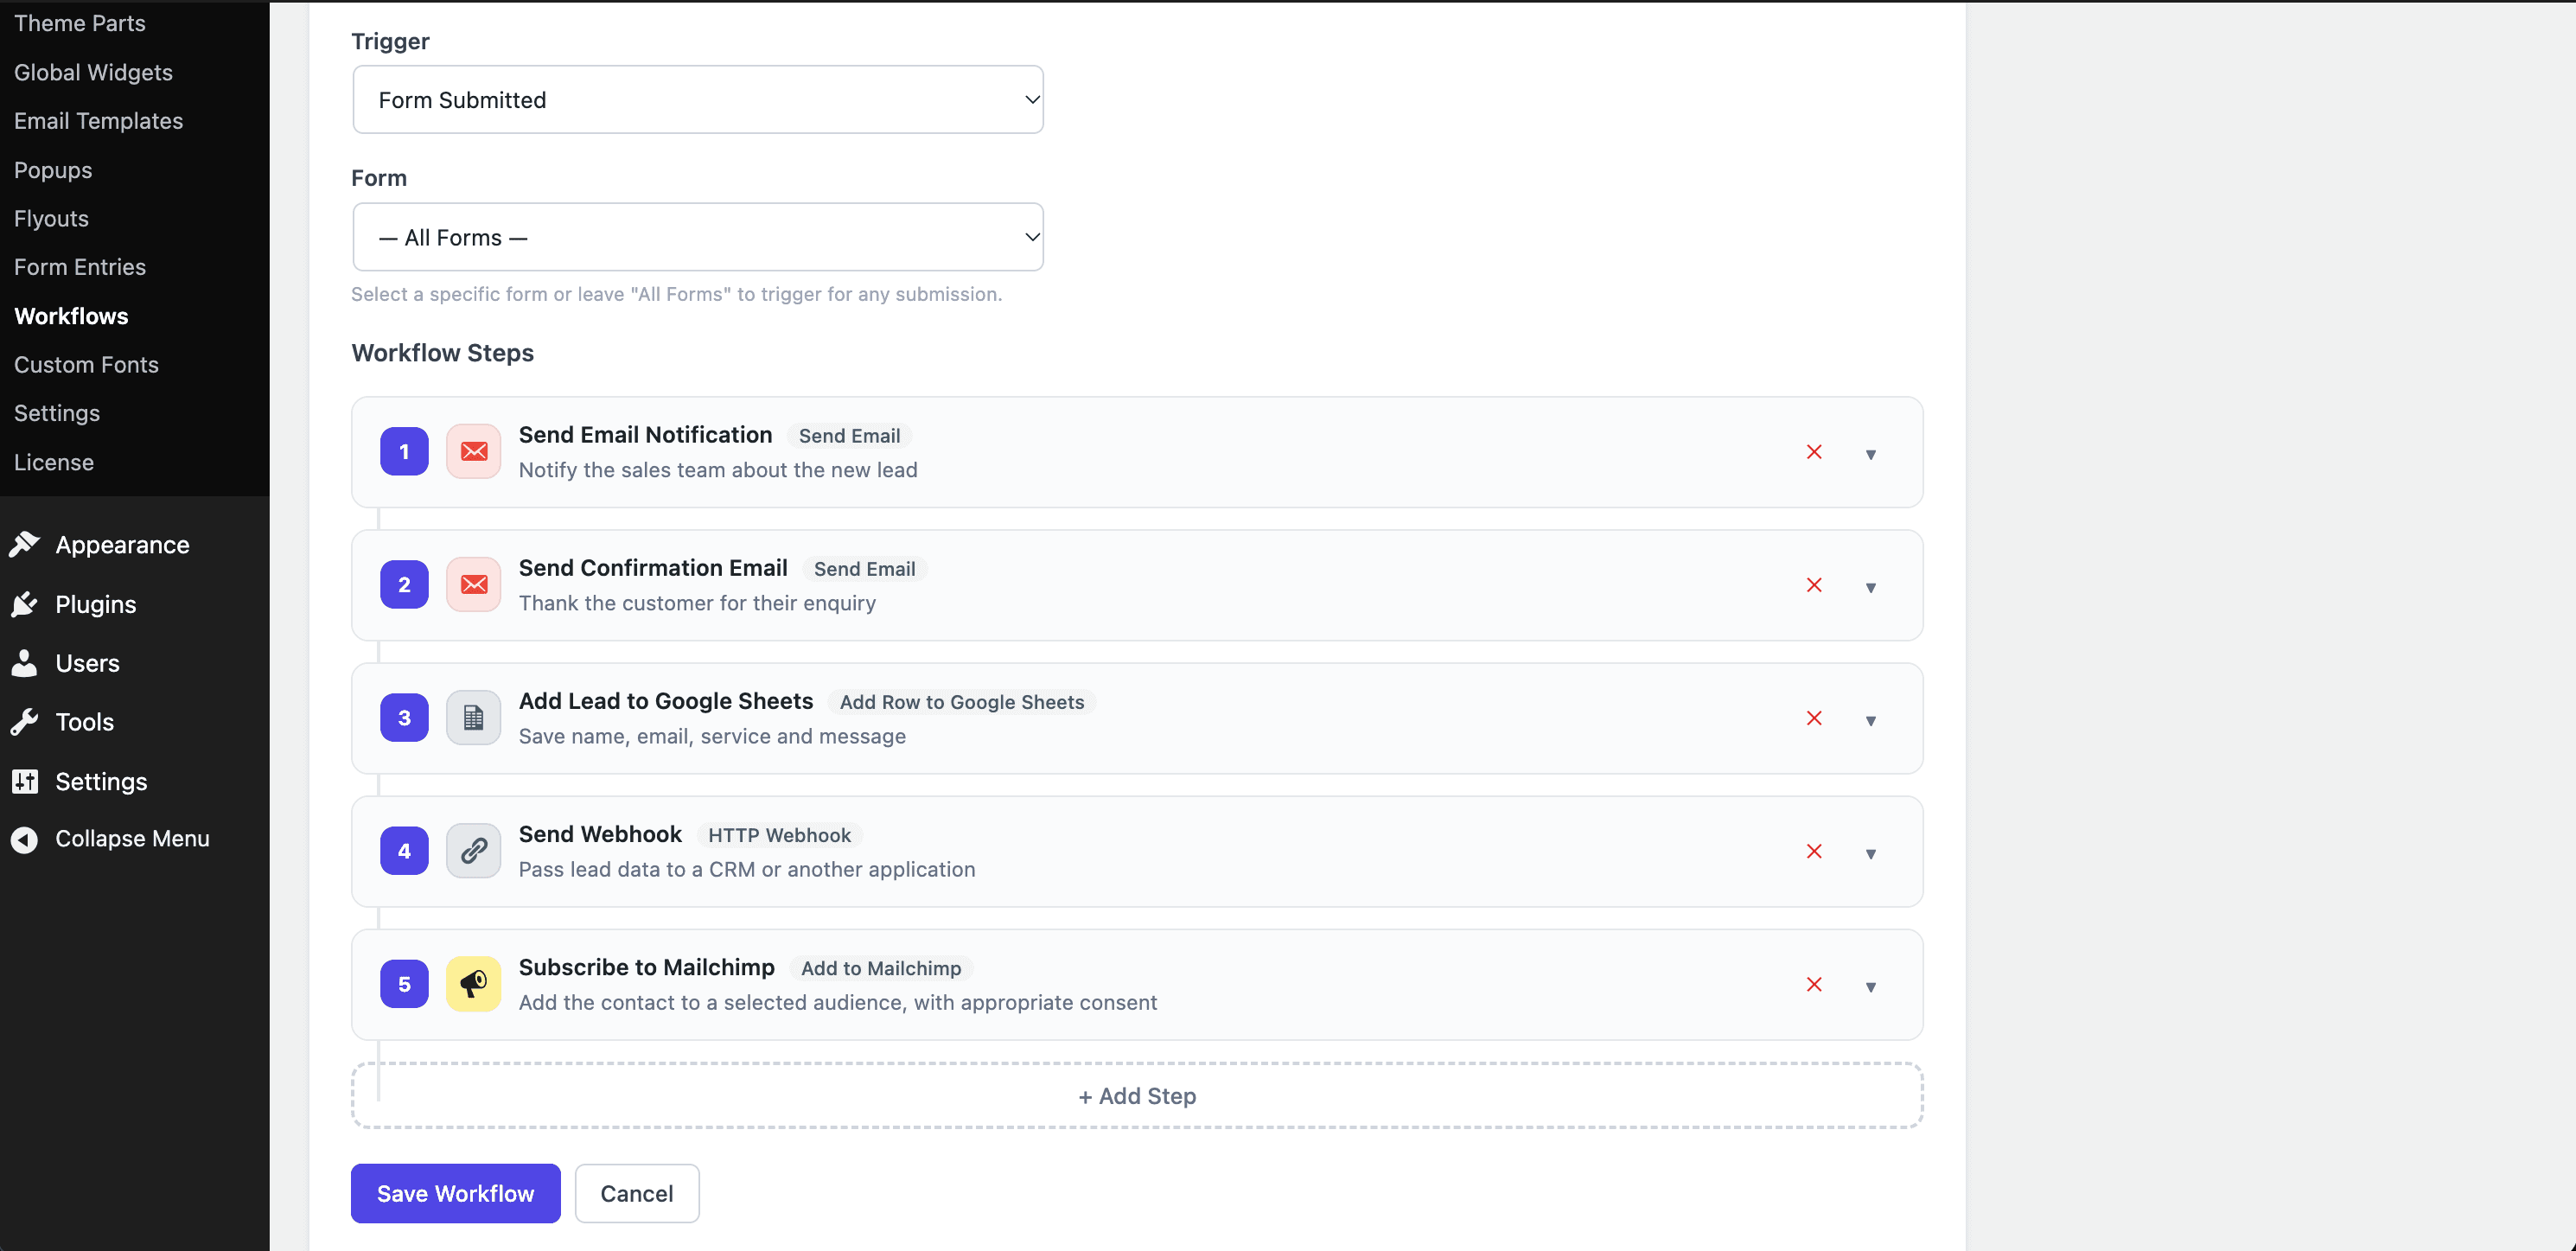
Task: Open Custom Fonts submenu
Action: 86,365
